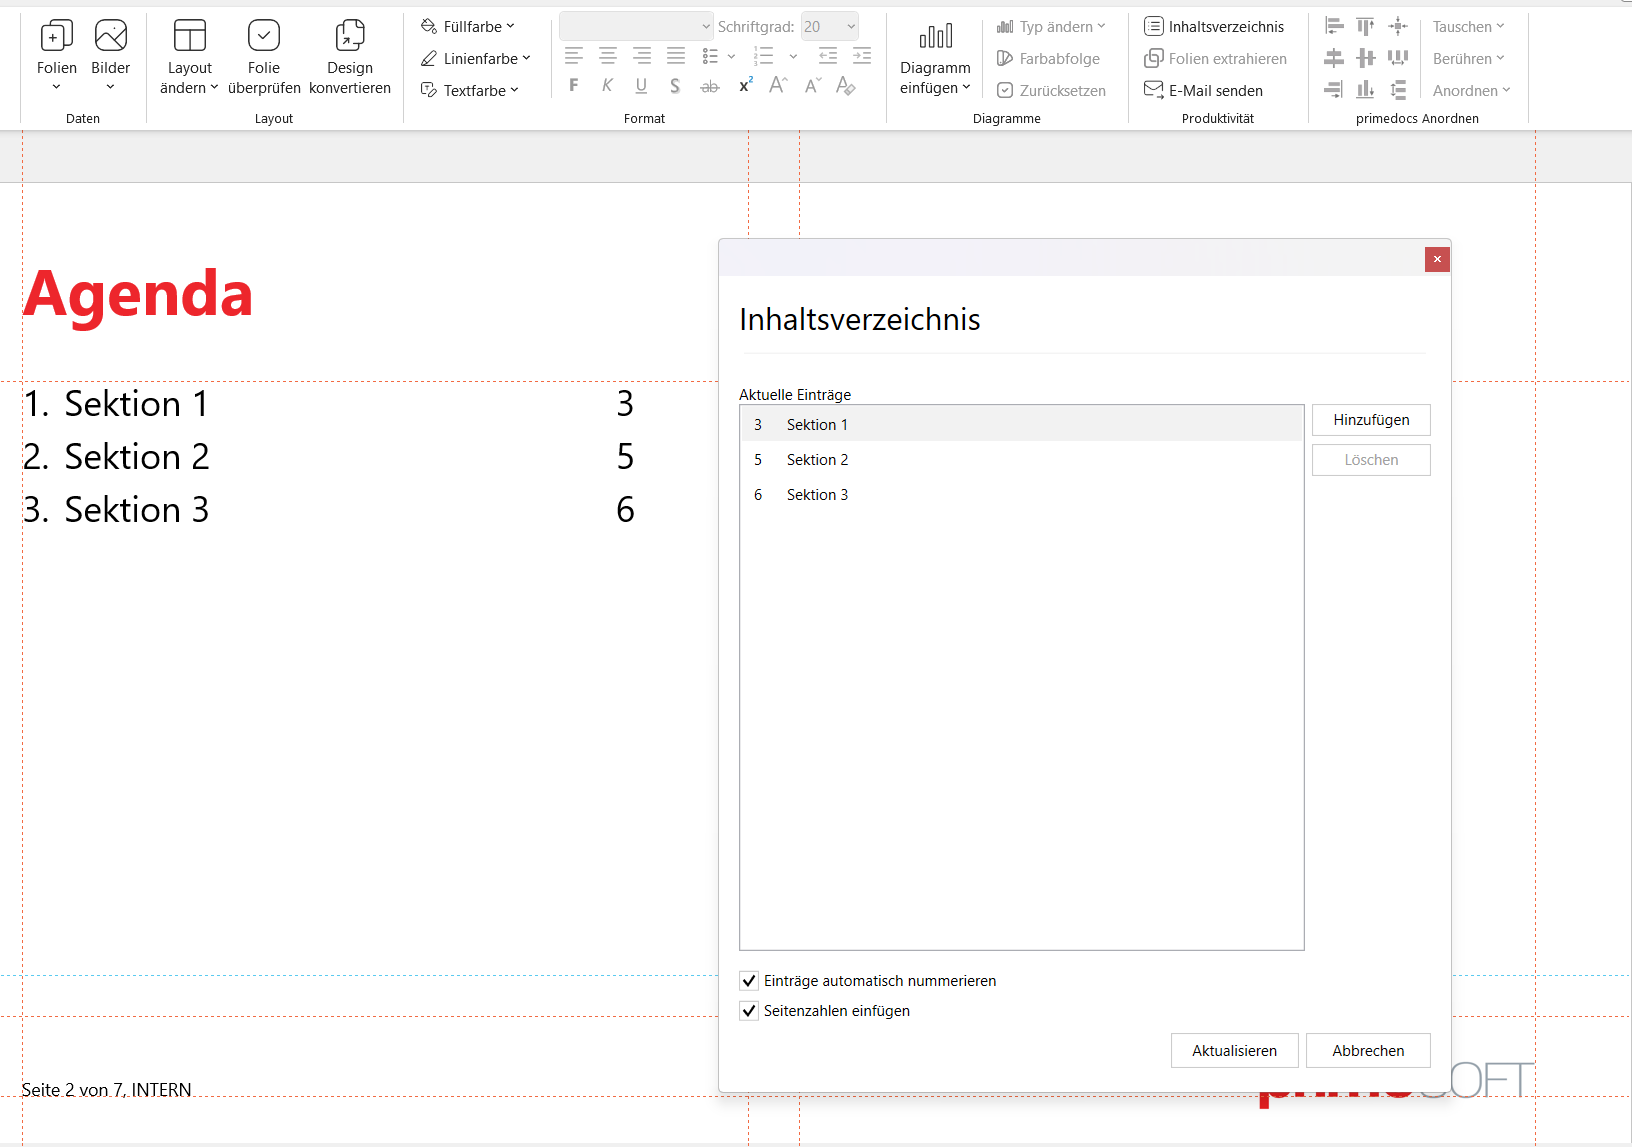Run Folie überprüfen check
Image resolution: width=1632 pixels, height=1147 pixels.
tap(264, 57)
